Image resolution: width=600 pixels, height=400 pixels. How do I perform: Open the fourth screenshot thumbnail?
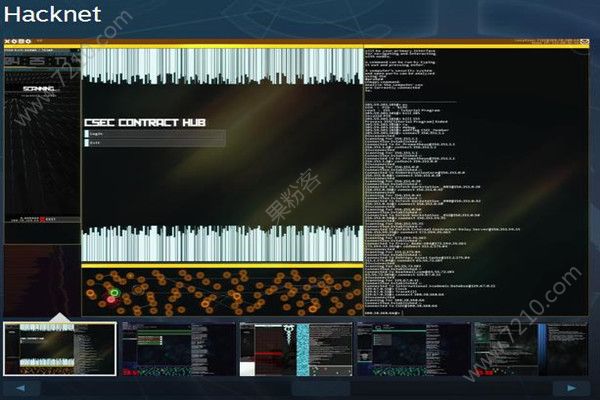[x=413, y=348]
